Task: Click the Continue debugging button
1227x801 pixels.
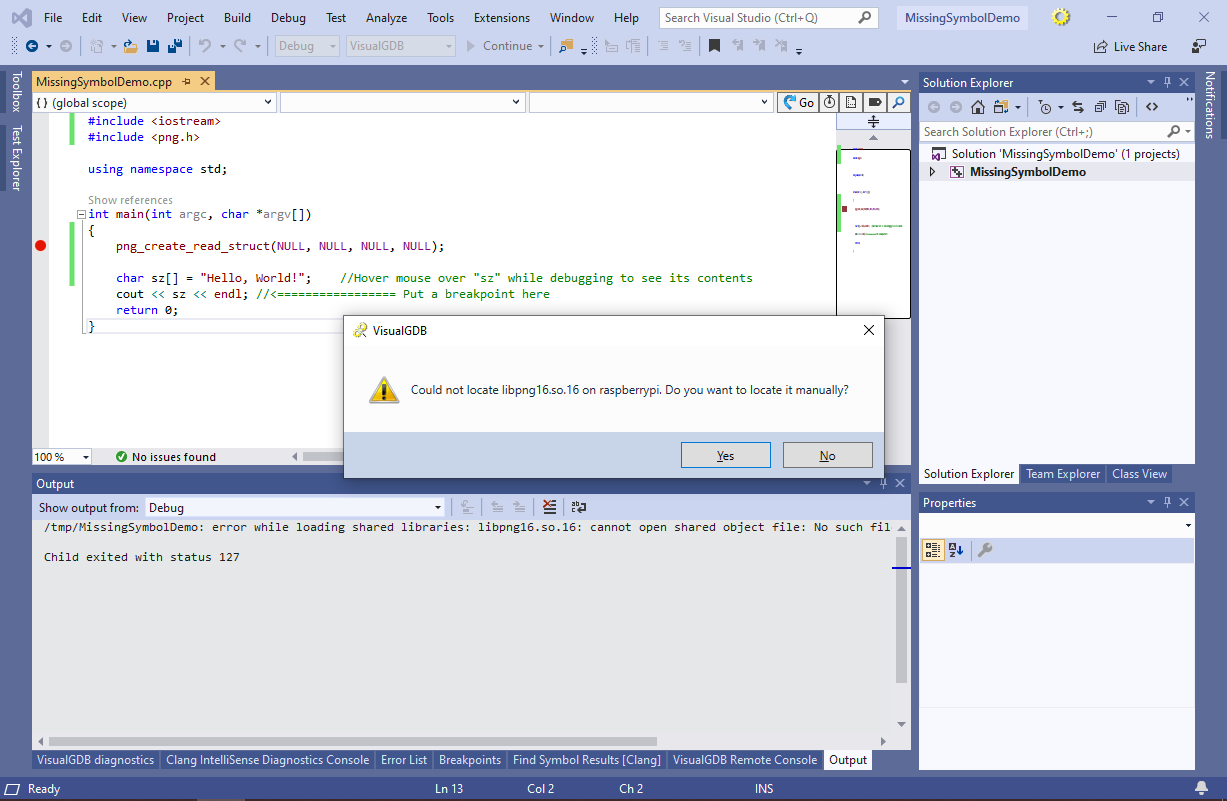Action: pyautogui.click(x=498, y=46)
